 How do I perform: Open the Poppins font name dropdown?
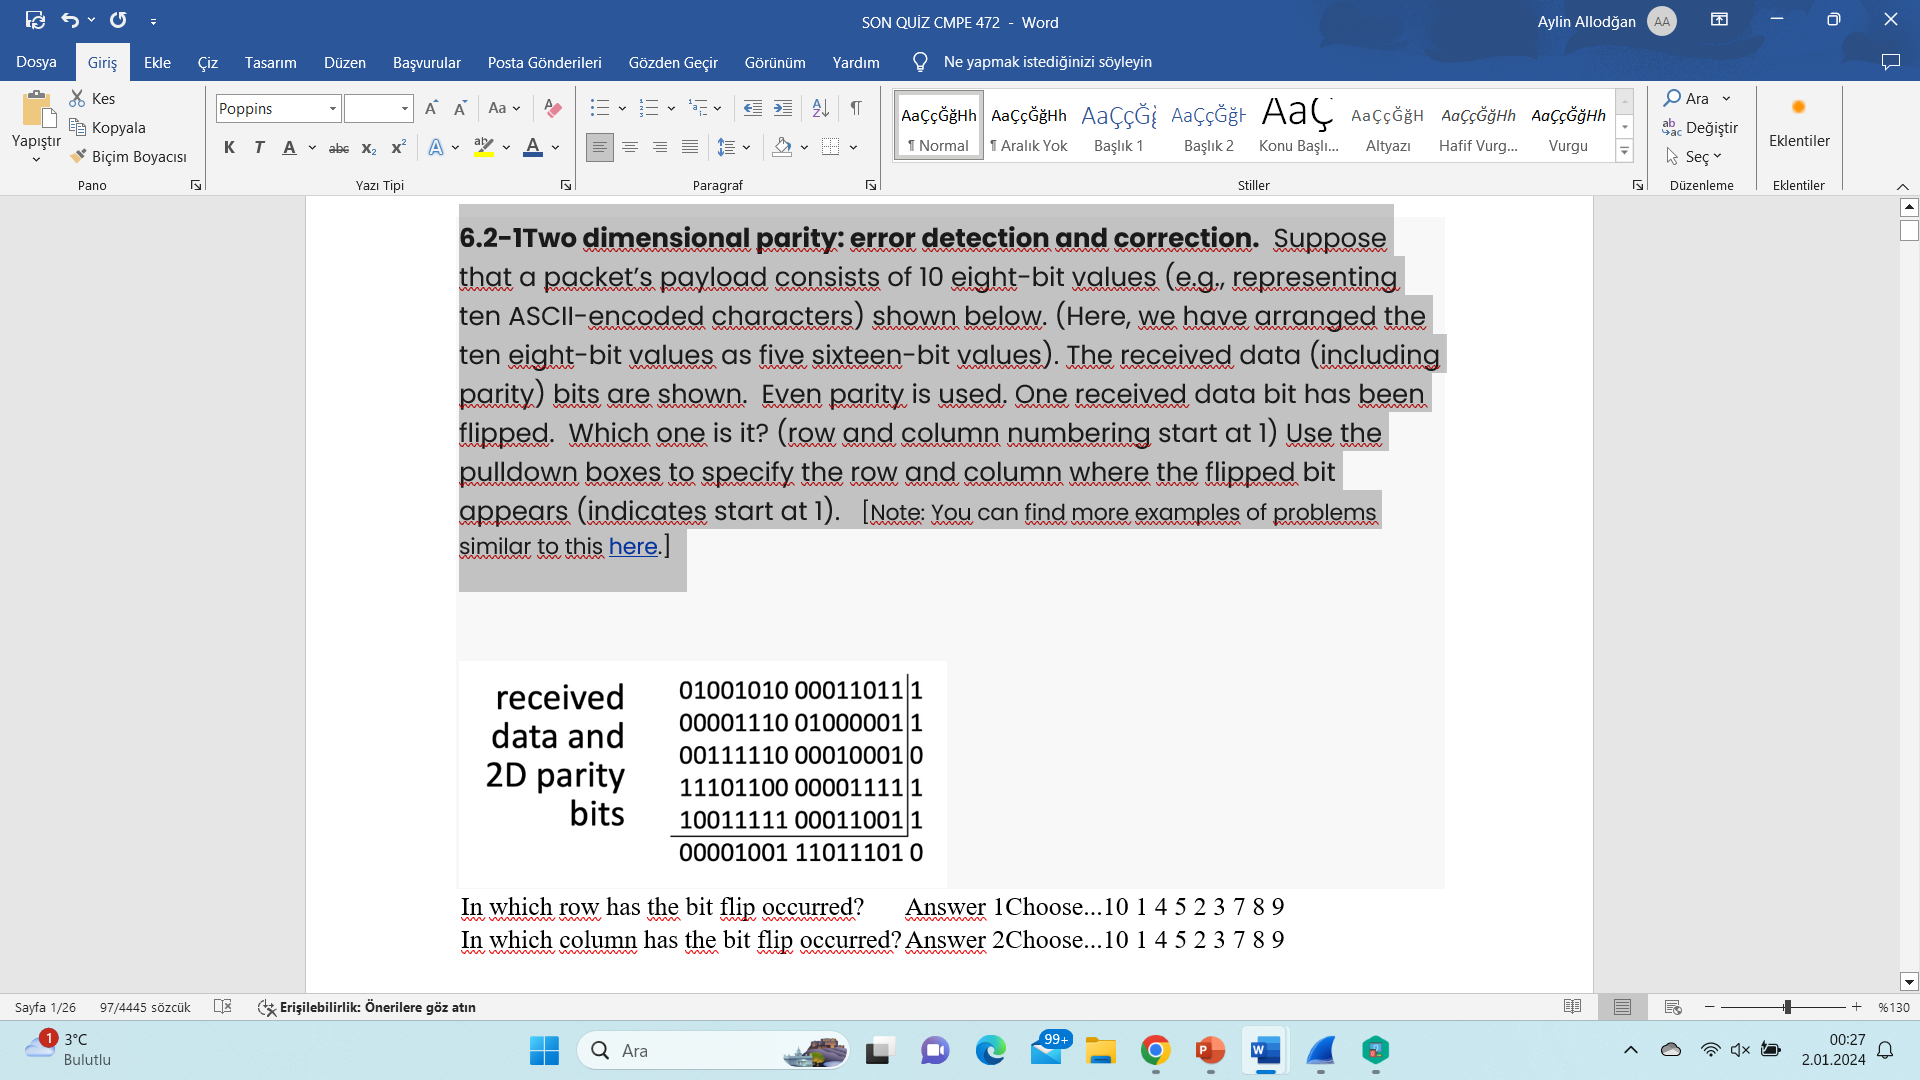332,108
